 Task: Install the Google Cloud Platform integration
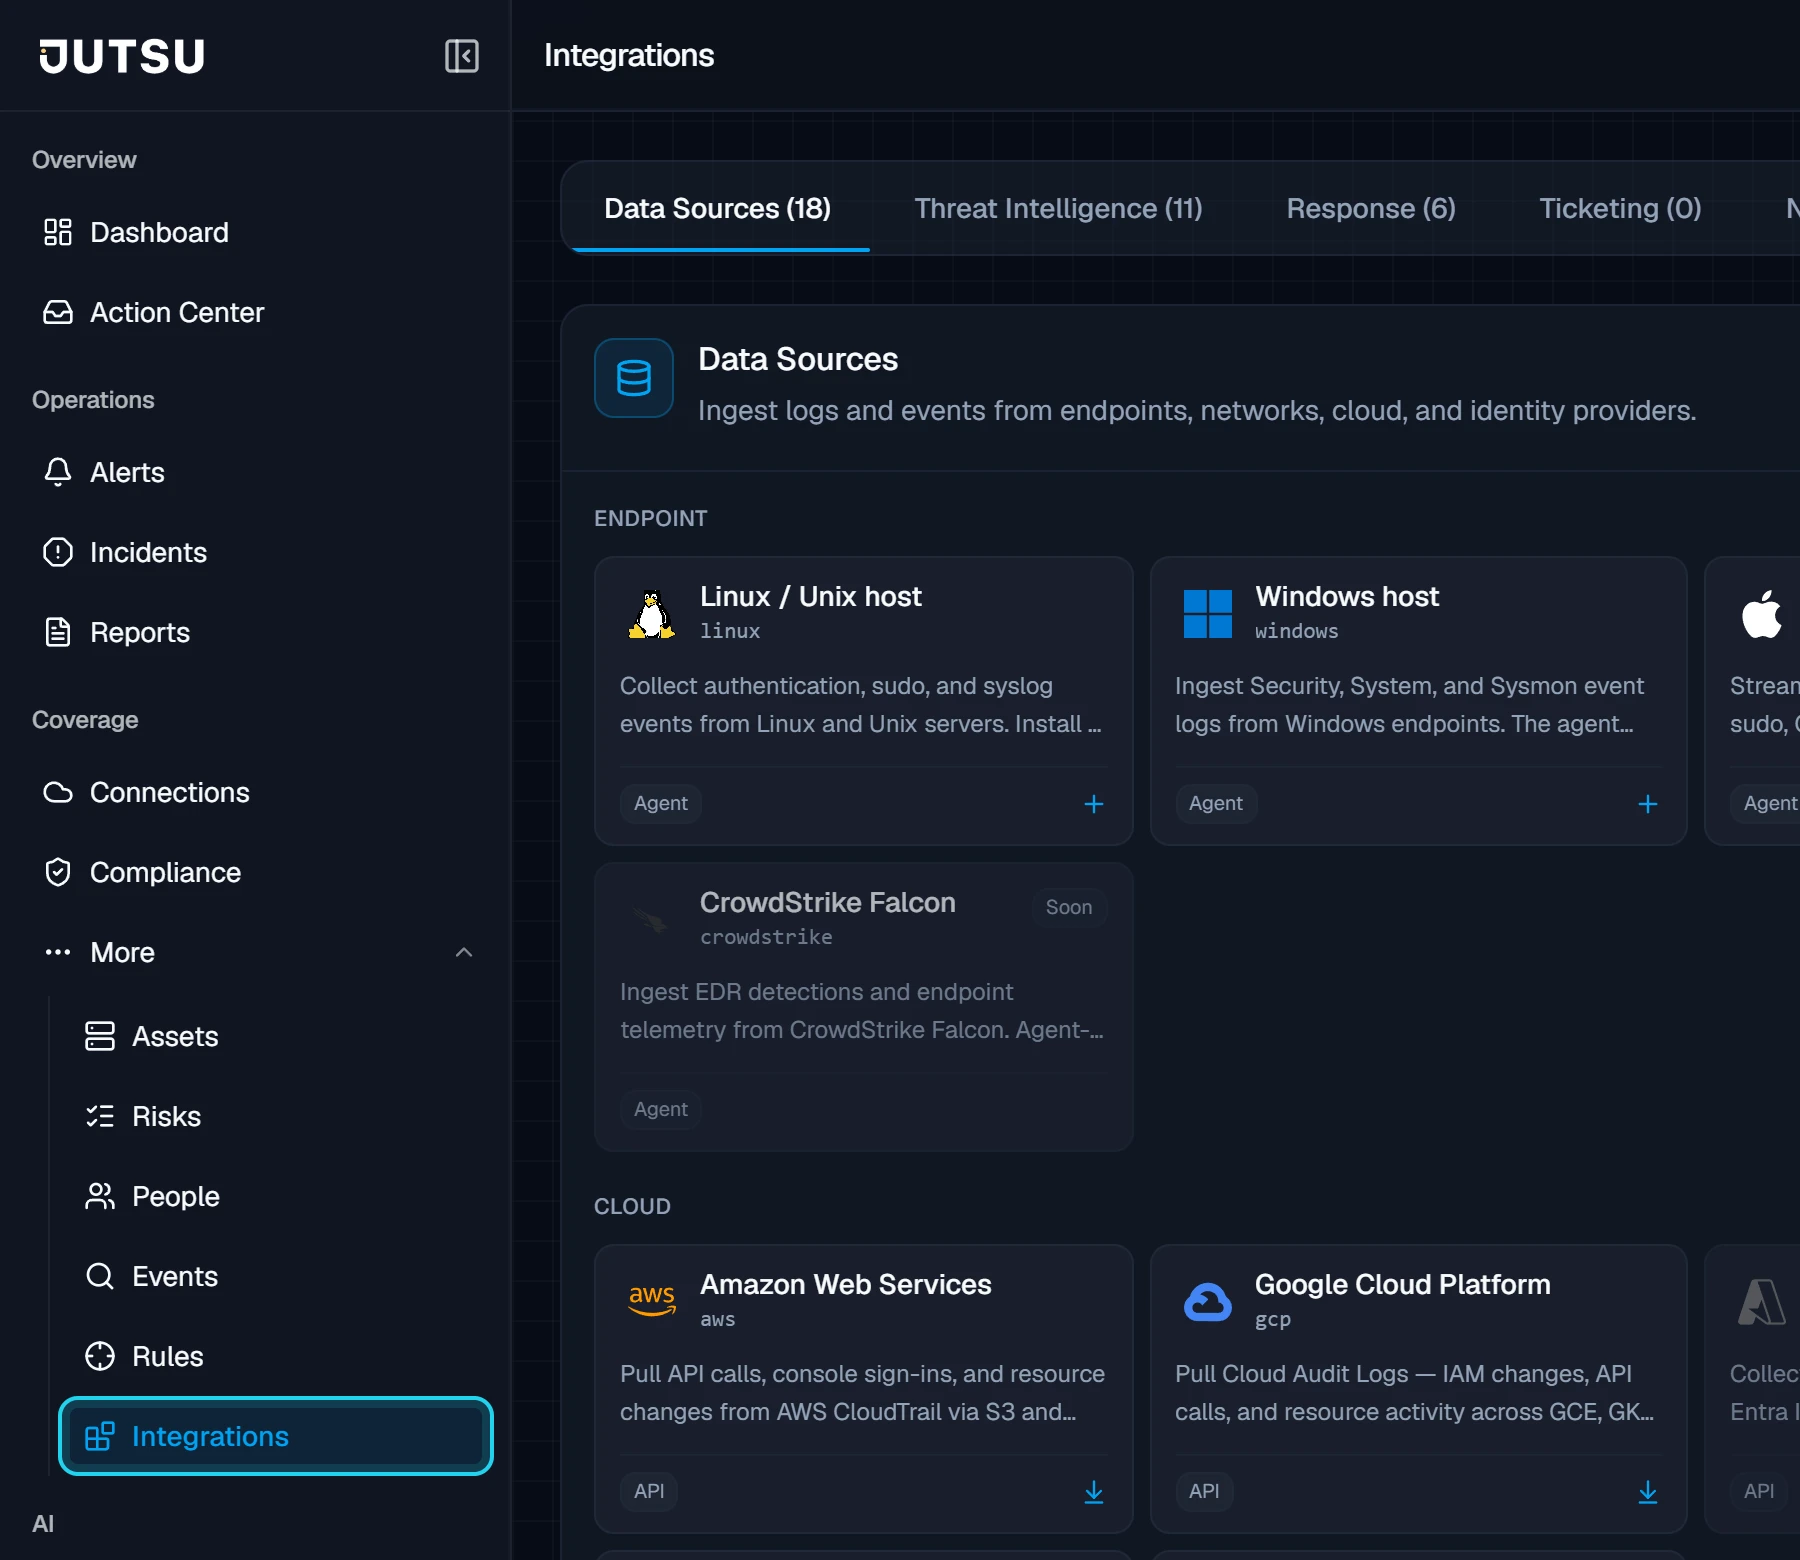[1648, 1492]
